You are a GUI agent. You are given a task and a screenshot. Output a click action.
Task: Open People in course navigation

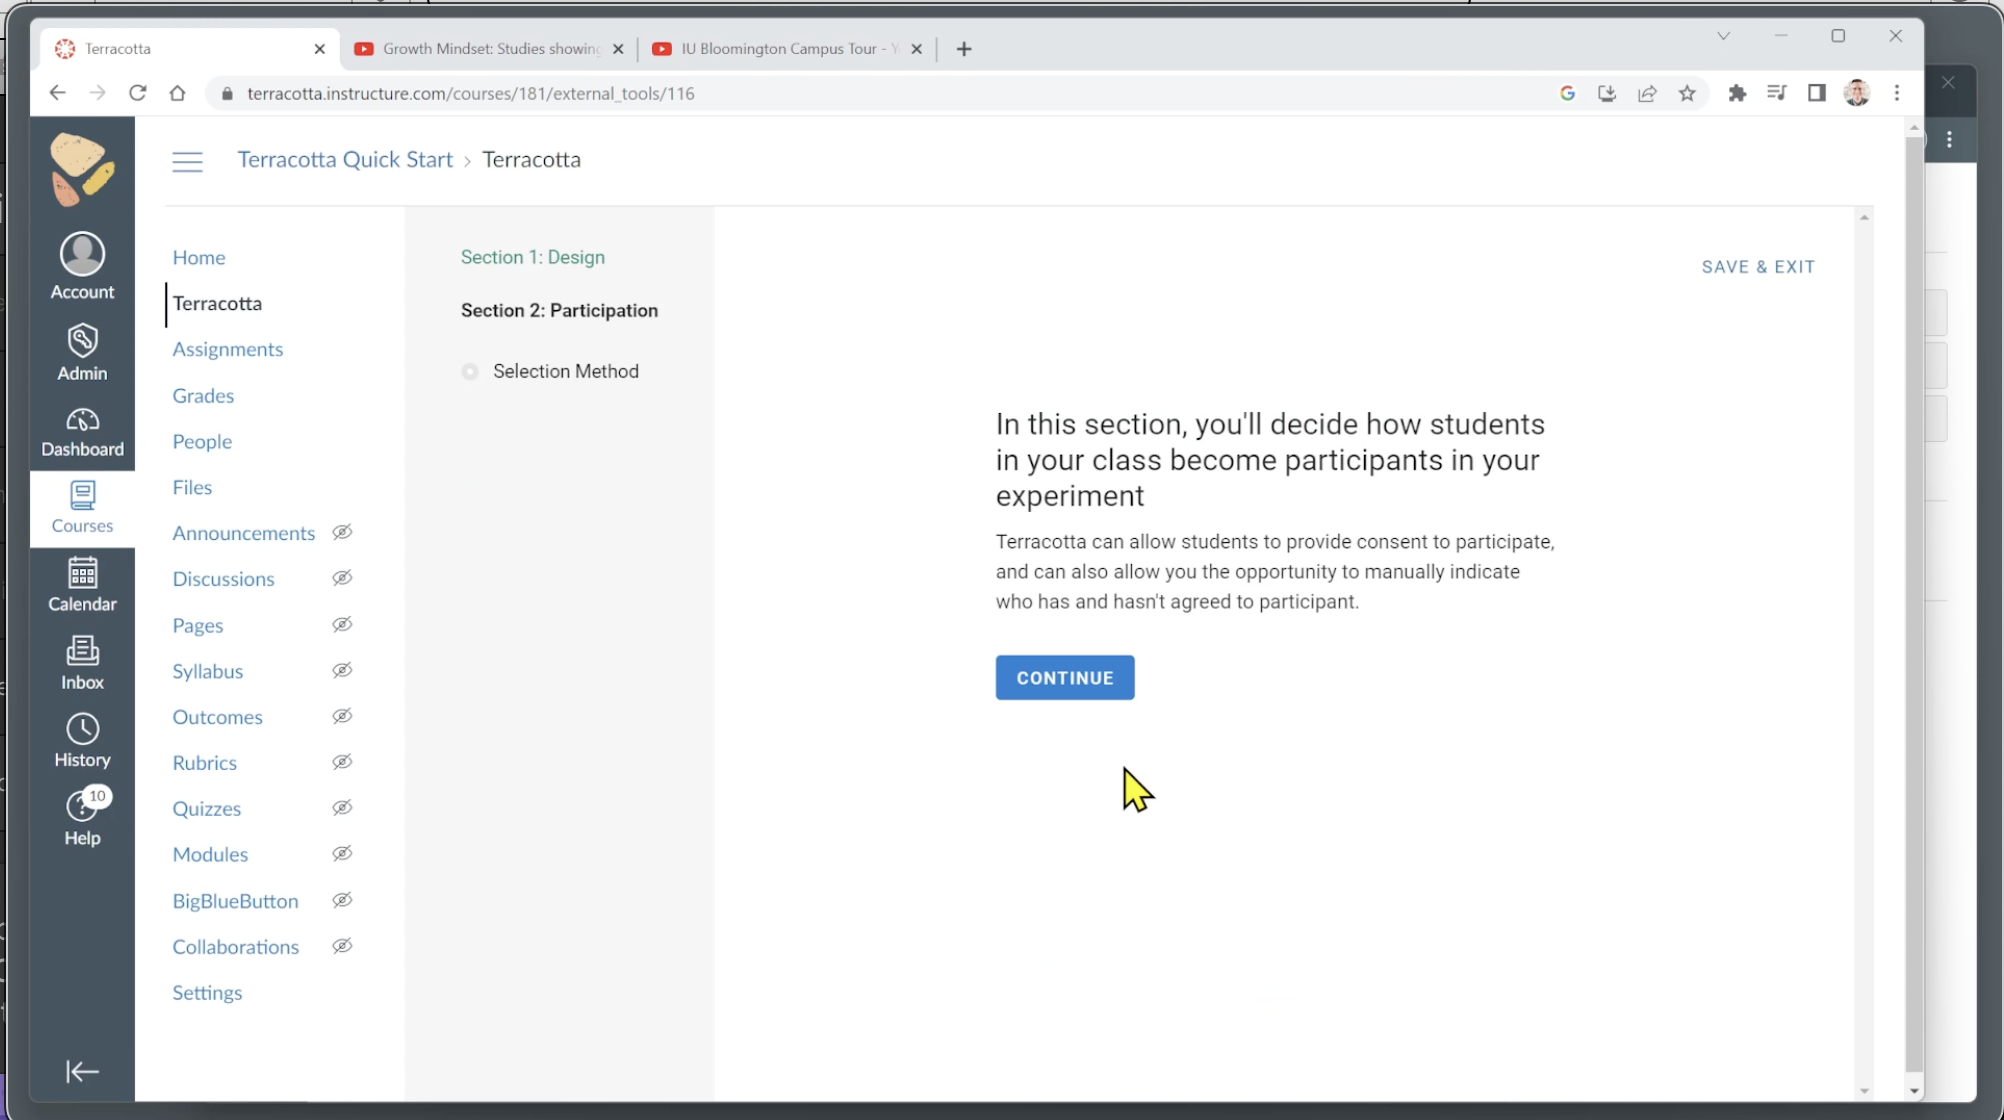tap(202, 441)
